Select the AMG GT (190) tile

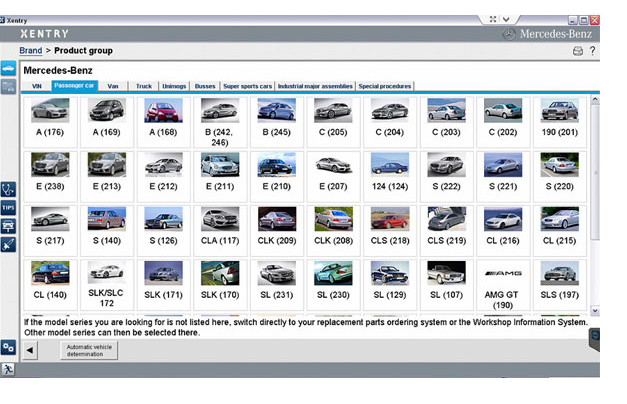coord(503,285)
